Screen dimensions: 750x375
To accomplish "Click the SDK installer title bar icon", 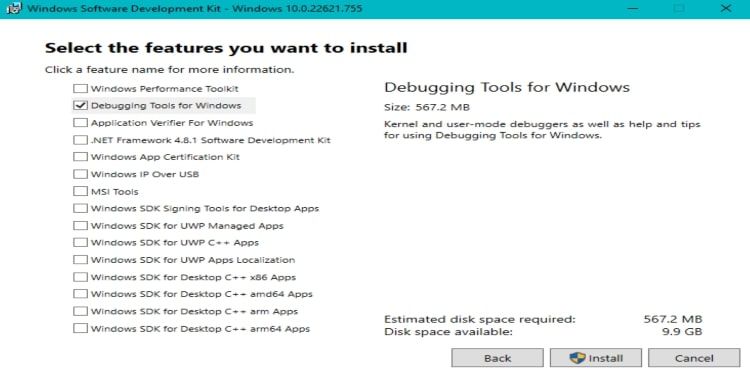I will (x=14, y=9).
